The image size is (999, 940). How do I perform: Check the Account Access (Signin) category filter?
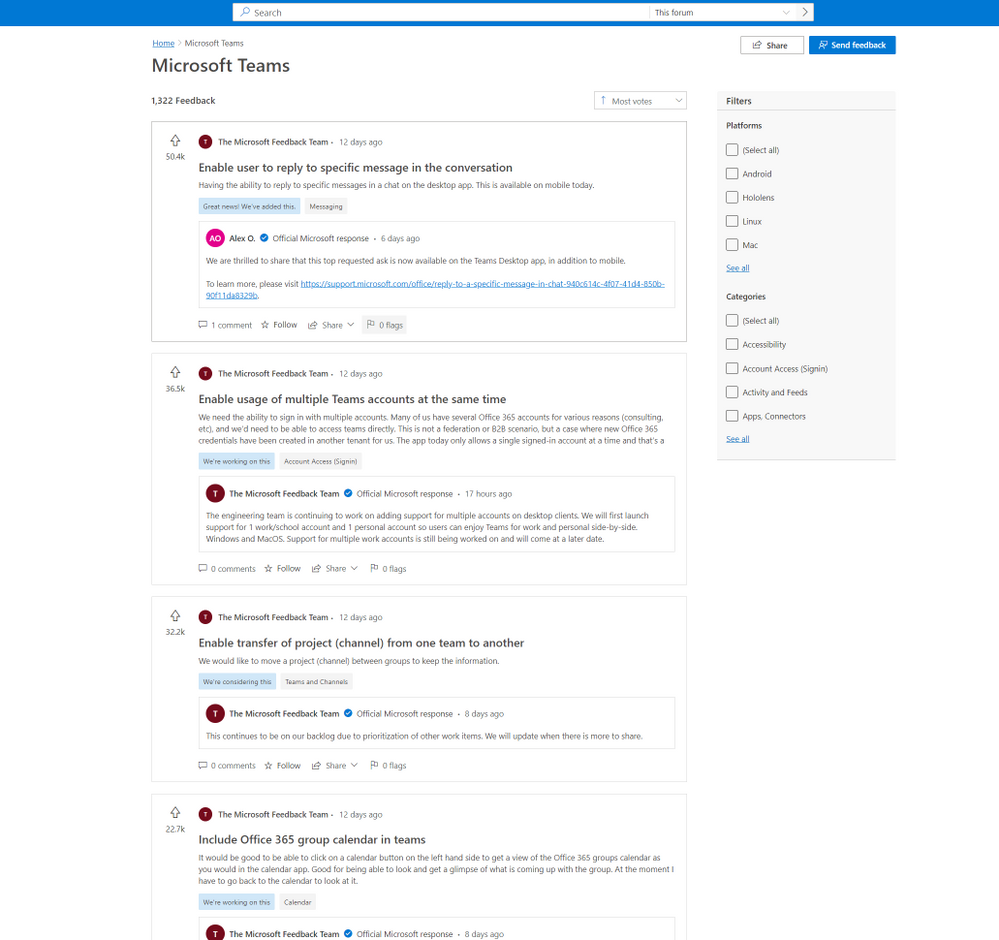click(x=732, y=368)
